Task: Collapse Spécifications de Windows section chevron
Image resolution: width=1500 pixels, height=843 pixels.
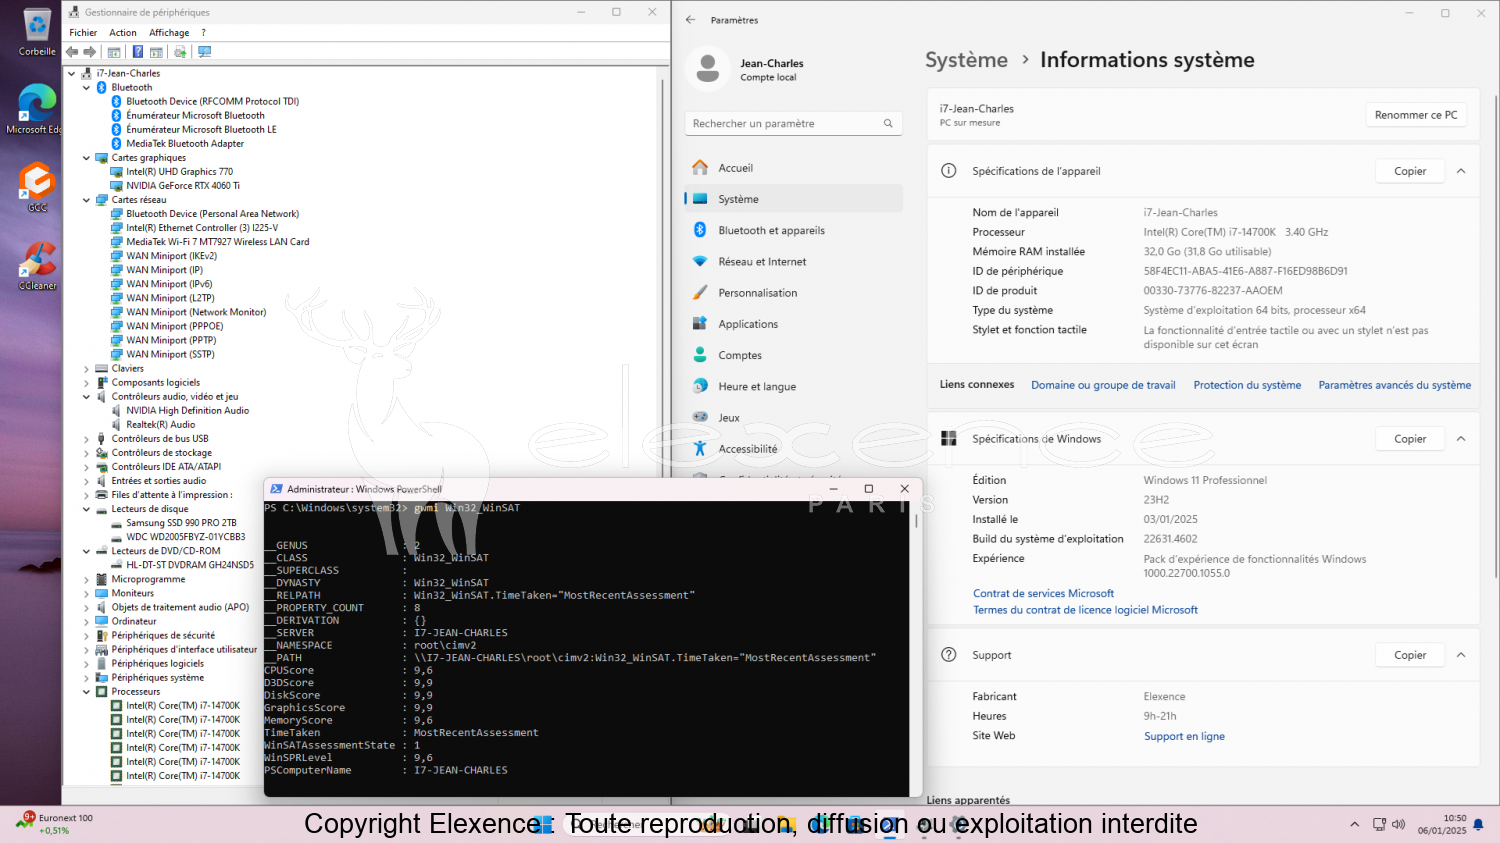Action: tap(1461, 439)
